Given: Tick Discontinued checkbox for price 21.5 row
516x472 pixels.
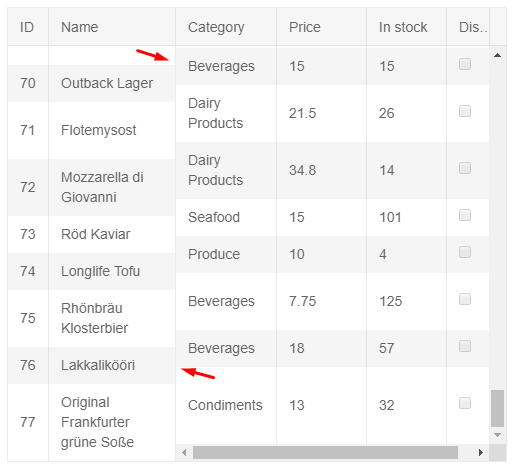Looking at the screenshot, I should click(x=465, y=111).
